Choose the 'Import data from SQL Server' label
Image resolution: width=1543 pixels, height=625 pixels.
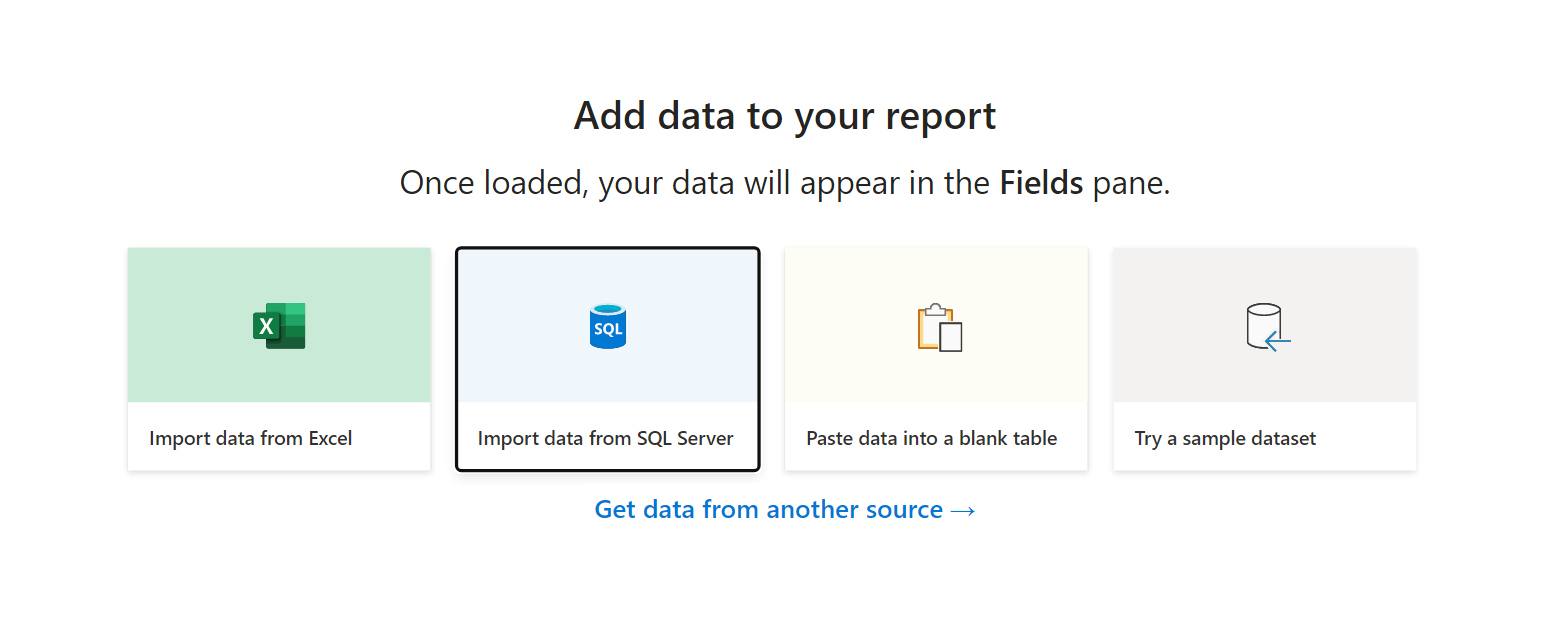click(605, 438)
